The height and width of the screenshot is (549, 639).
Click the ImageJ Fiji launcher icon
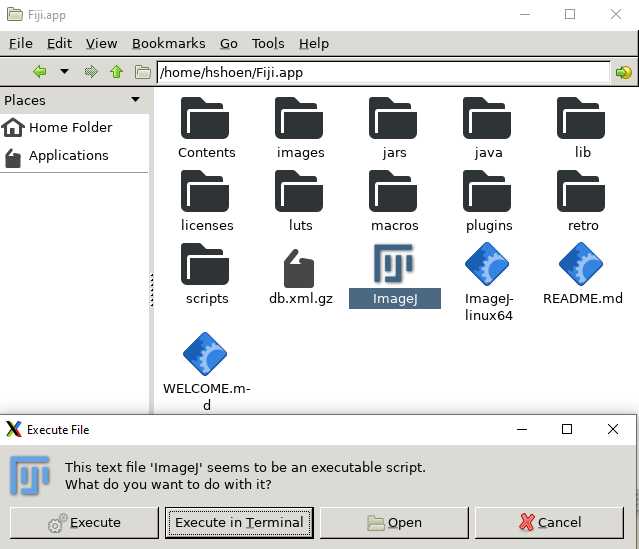[394, 264]
